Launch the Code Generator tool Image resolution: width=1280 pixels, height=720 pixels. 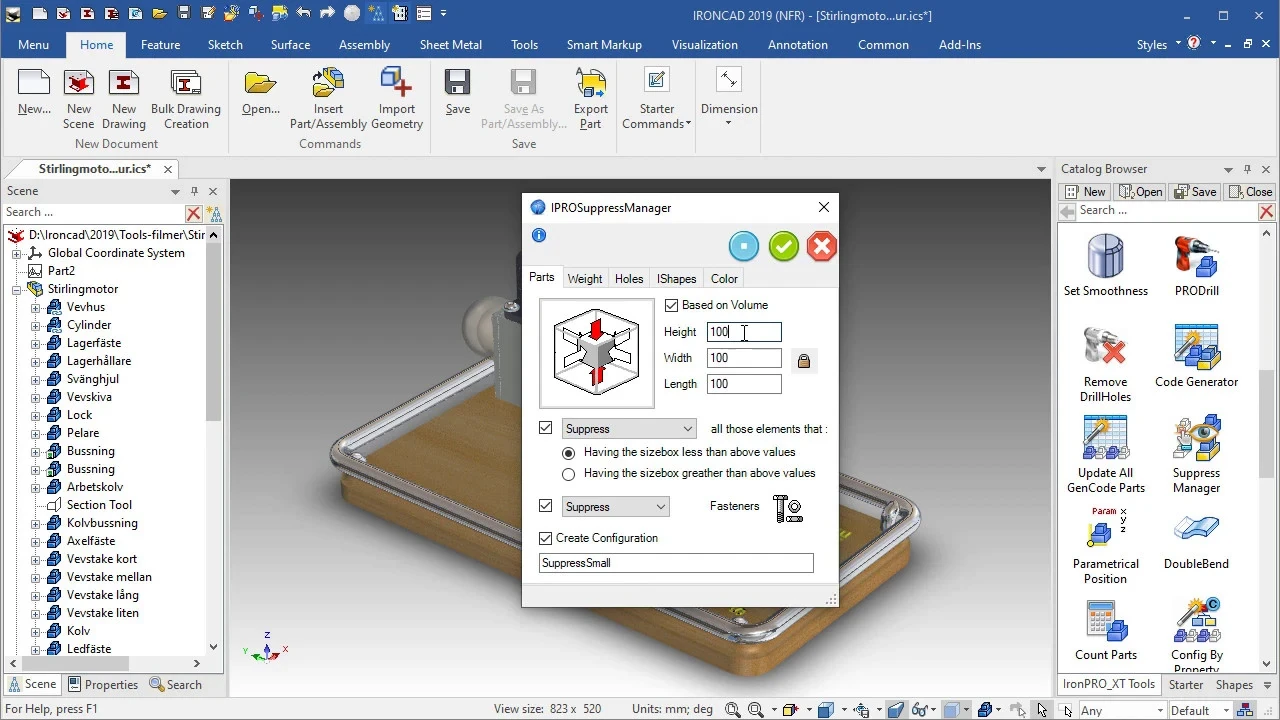coord(1196,356)
